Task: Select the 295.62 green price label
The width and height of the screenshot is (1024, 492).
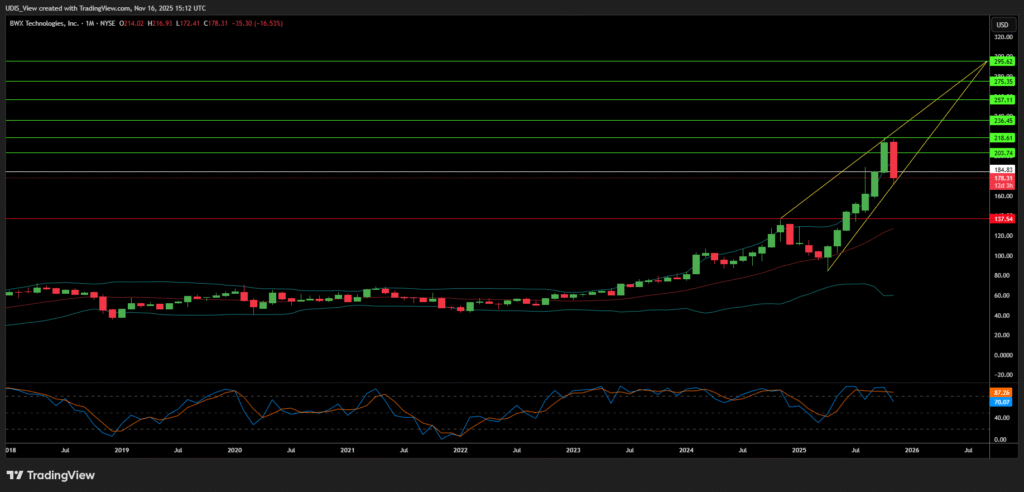Action: tap(1003, 62)
